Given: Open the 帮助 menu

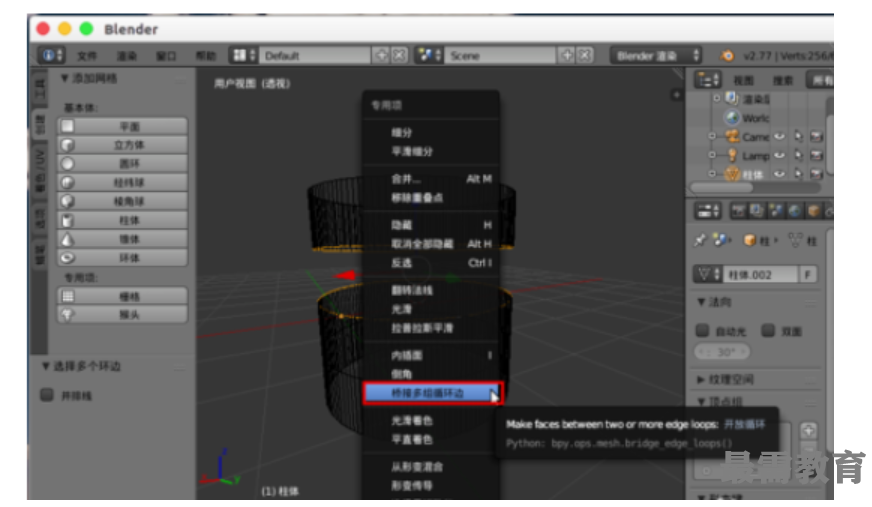Looking at the screenshot, I should tap(205, 56).
